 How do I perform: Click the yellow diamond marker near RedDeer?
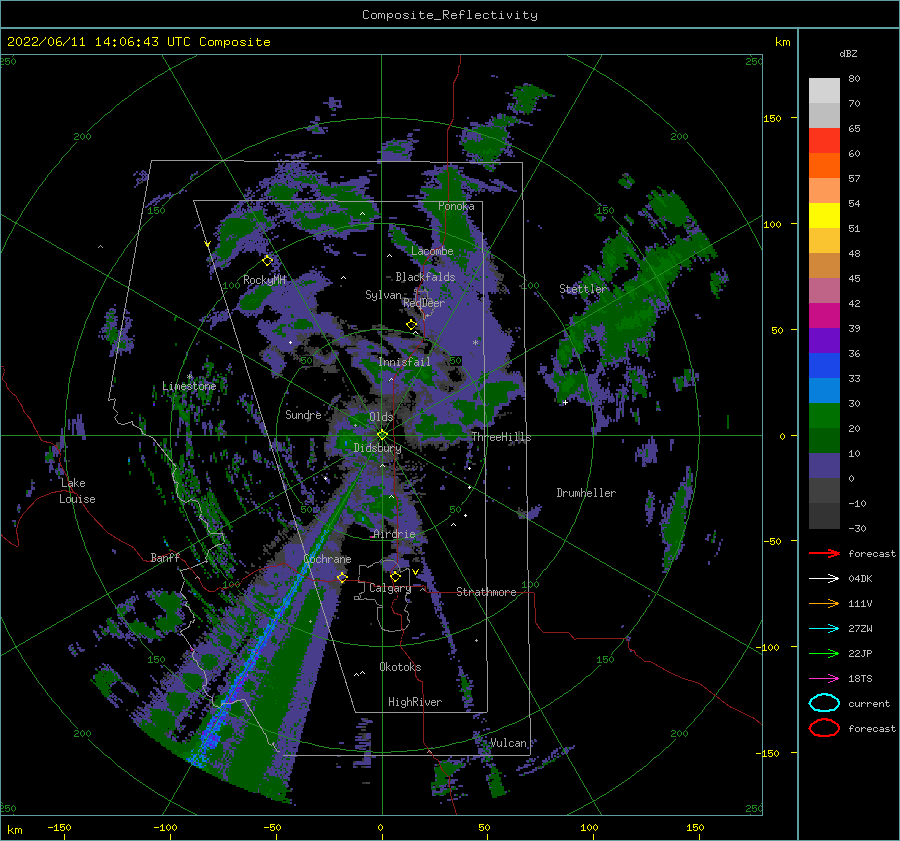(x=411, y=325)
